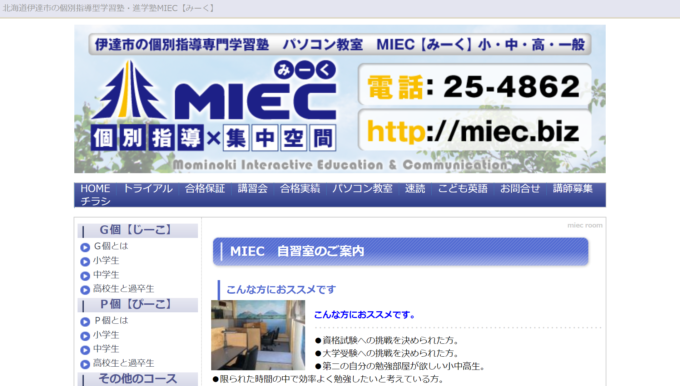Open お問合せ contact page
The height and width of the screenshot is (386, 680).
tap(520, 189)
